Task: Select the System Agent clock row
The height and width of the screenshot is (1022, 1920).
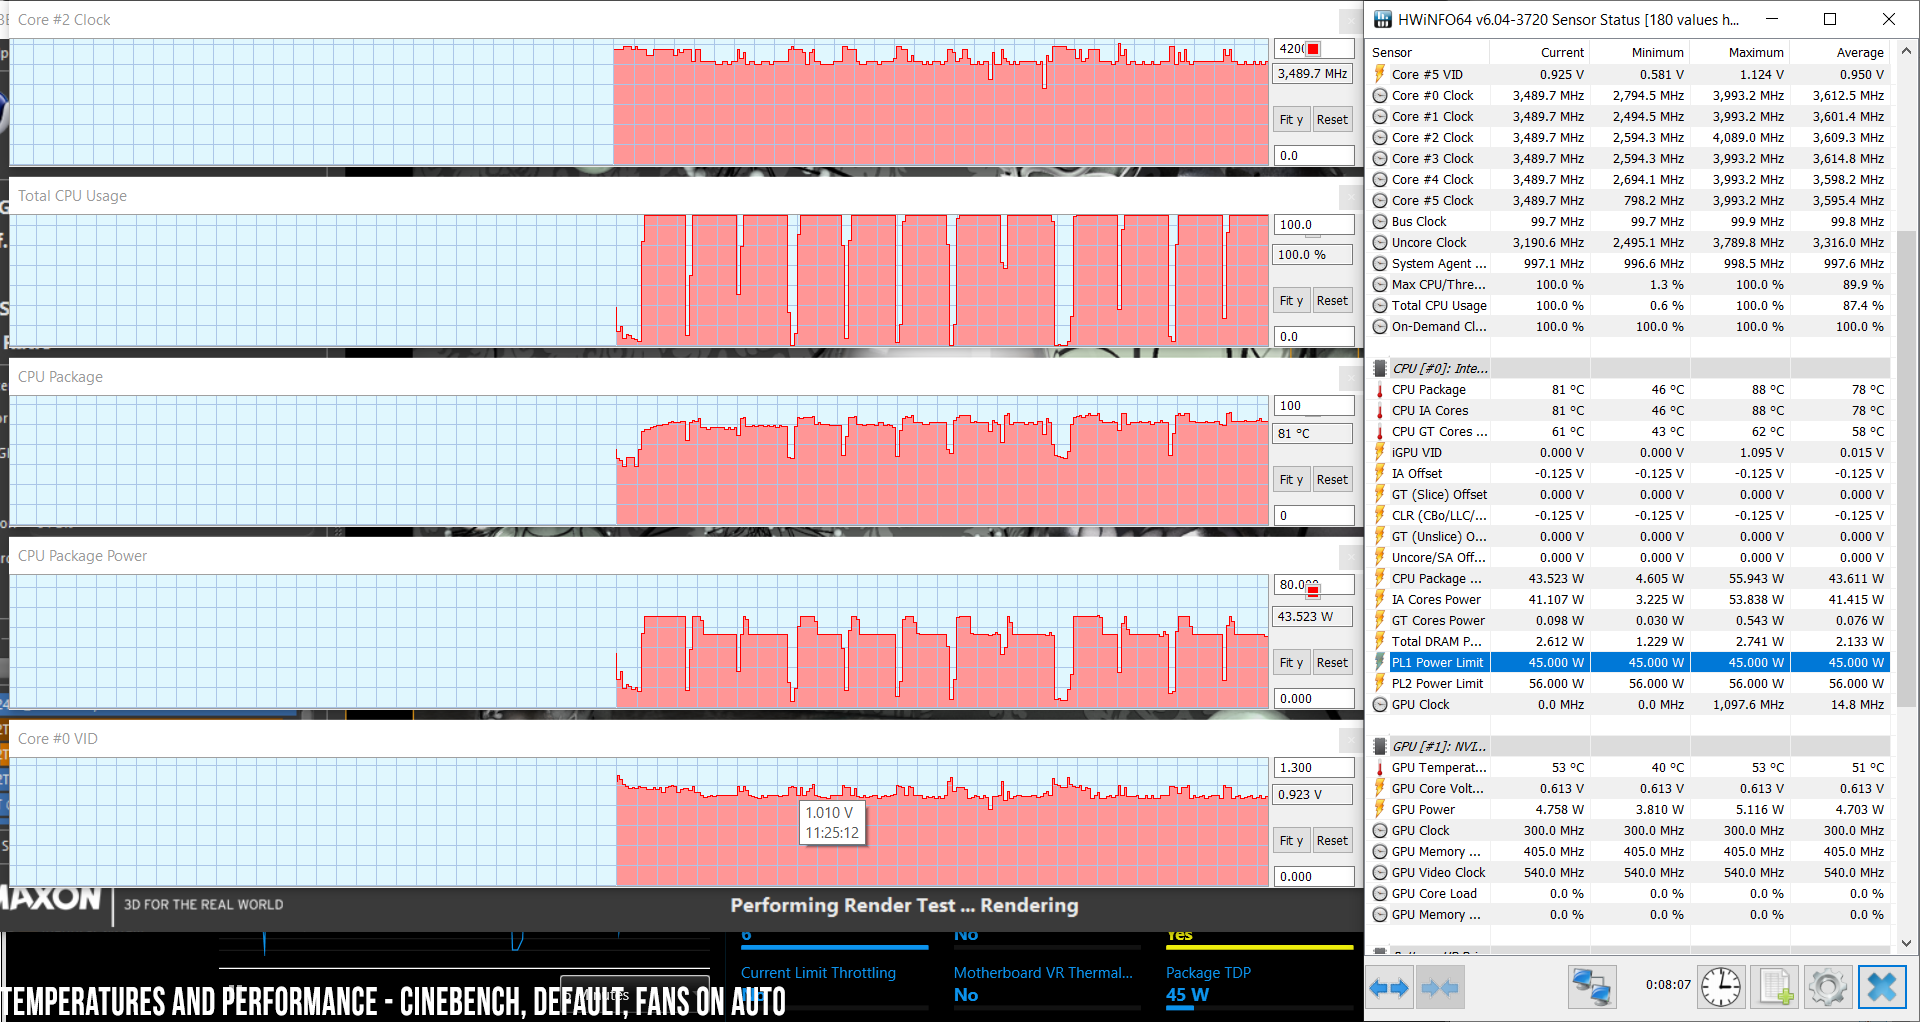Action: click(1629, 263)
